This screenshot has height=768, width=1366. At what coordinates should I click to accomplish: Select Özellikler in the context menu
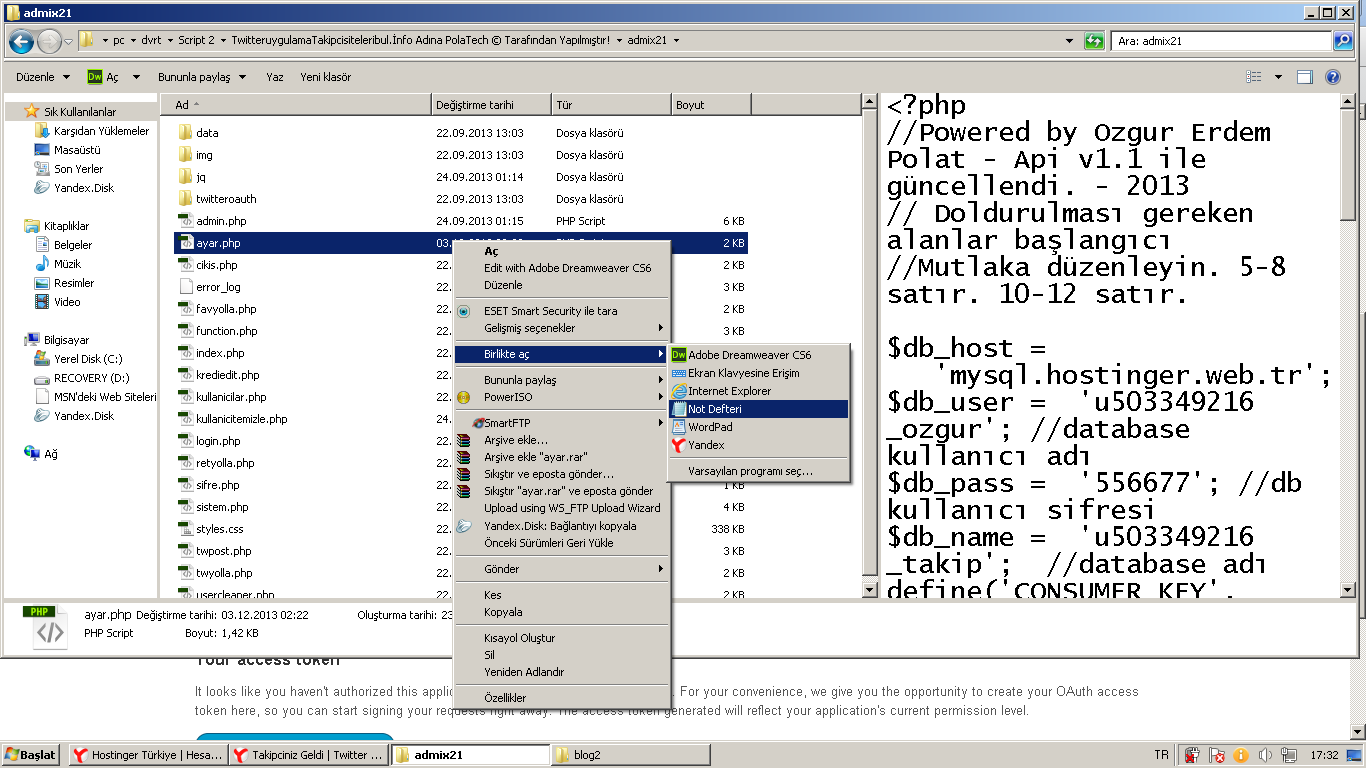click(x=561, y=698)
